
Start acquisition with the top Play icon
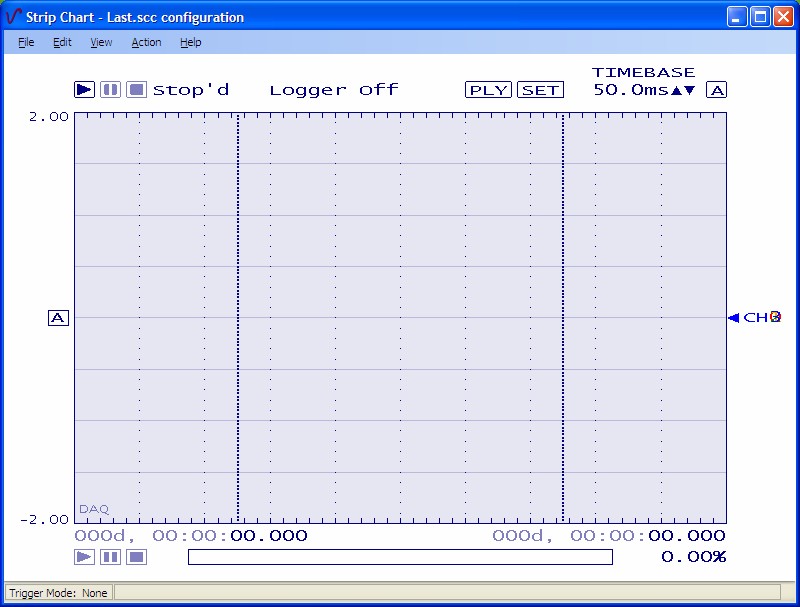point(84,89)
